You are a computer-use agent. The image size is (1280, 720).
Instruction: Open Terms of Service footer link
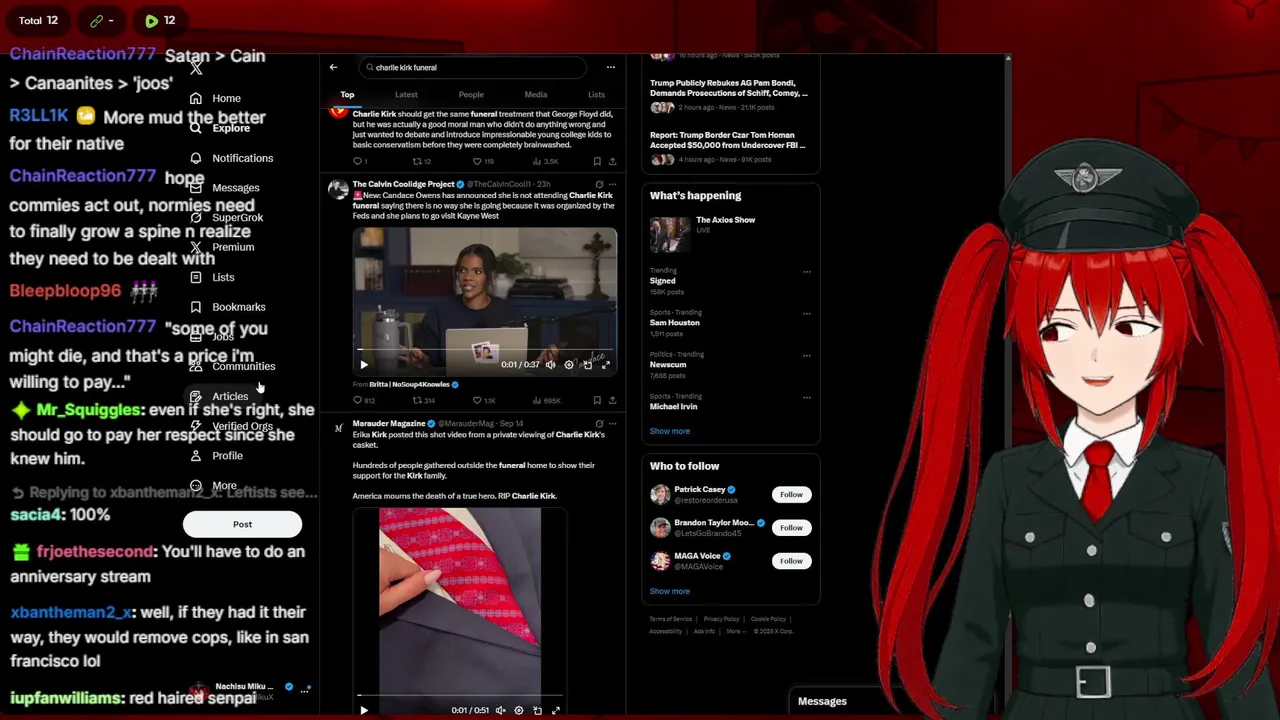pos(669,619)
